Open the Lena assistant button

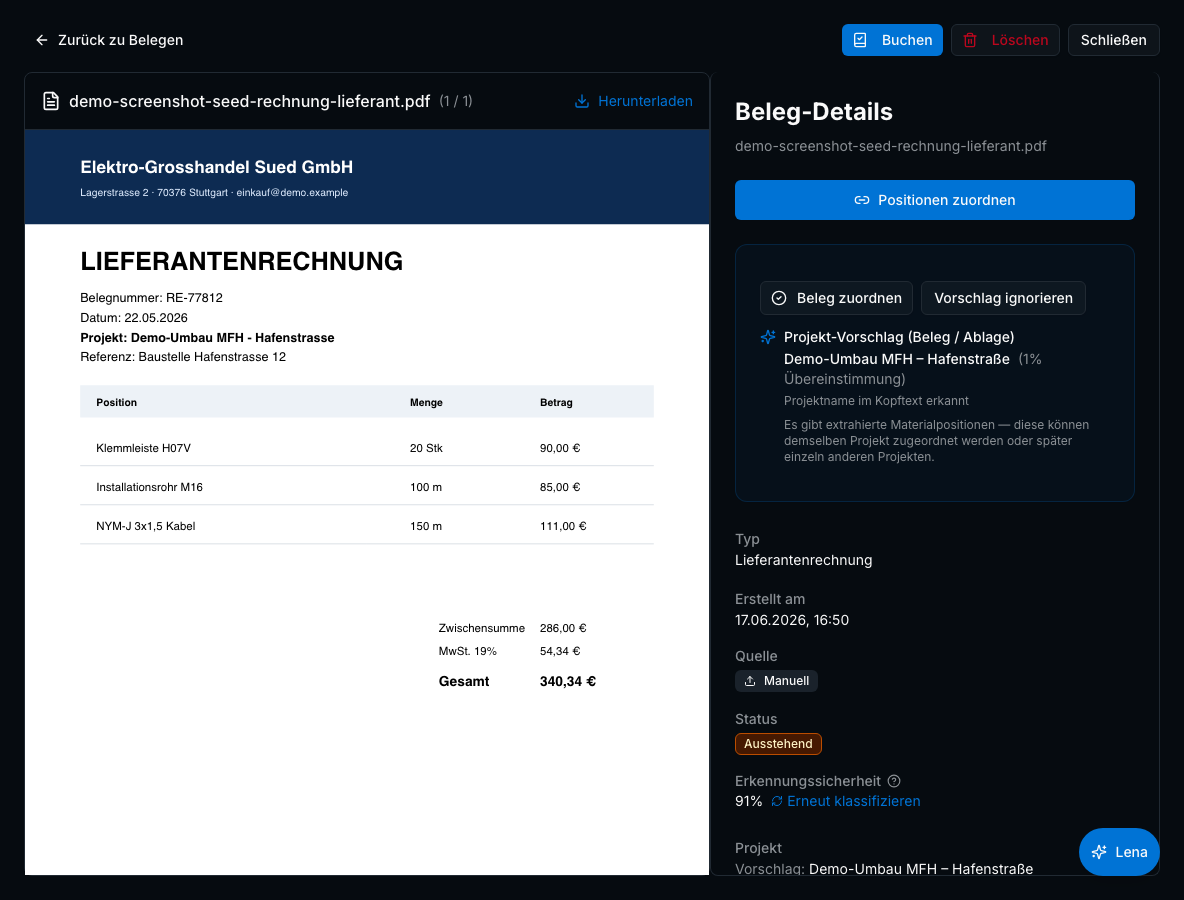pyautogui.click(x=1119, y=852)
